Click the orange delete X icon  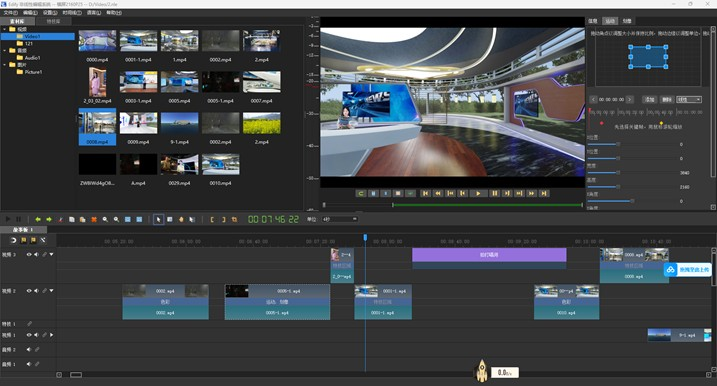94,220
